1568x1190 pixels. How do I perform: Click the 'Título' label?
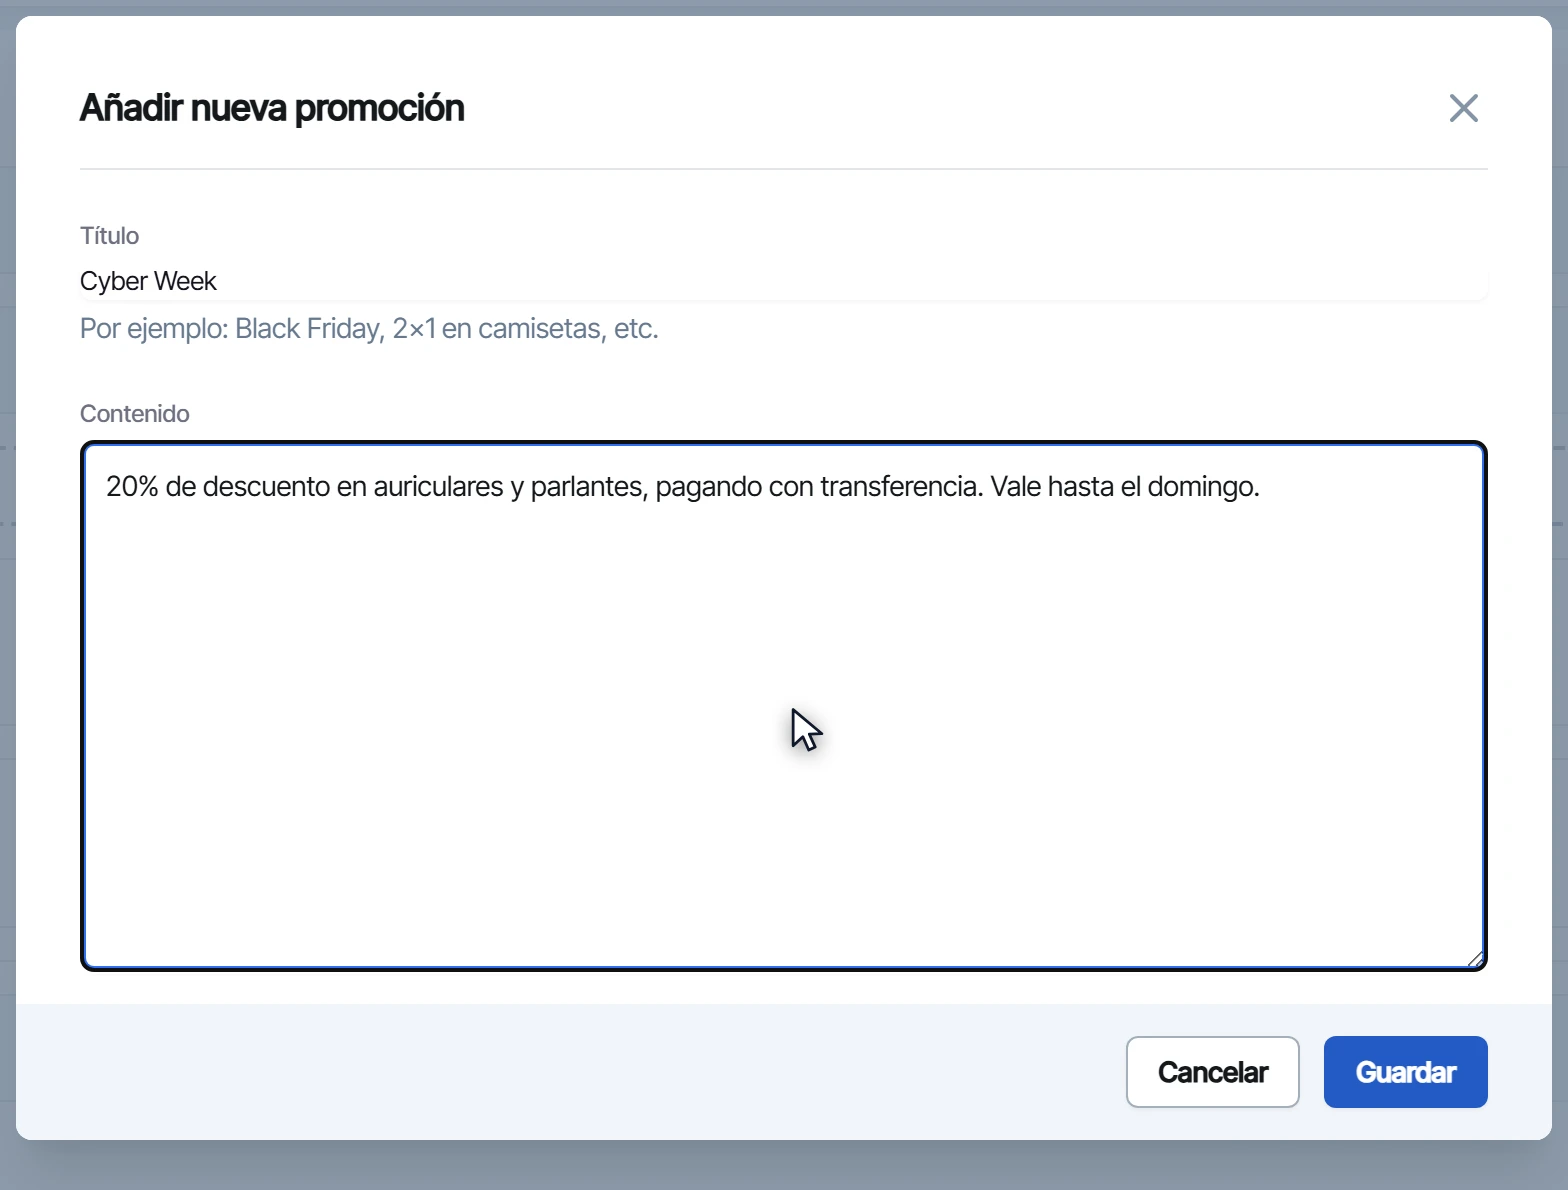click(110, 236)
